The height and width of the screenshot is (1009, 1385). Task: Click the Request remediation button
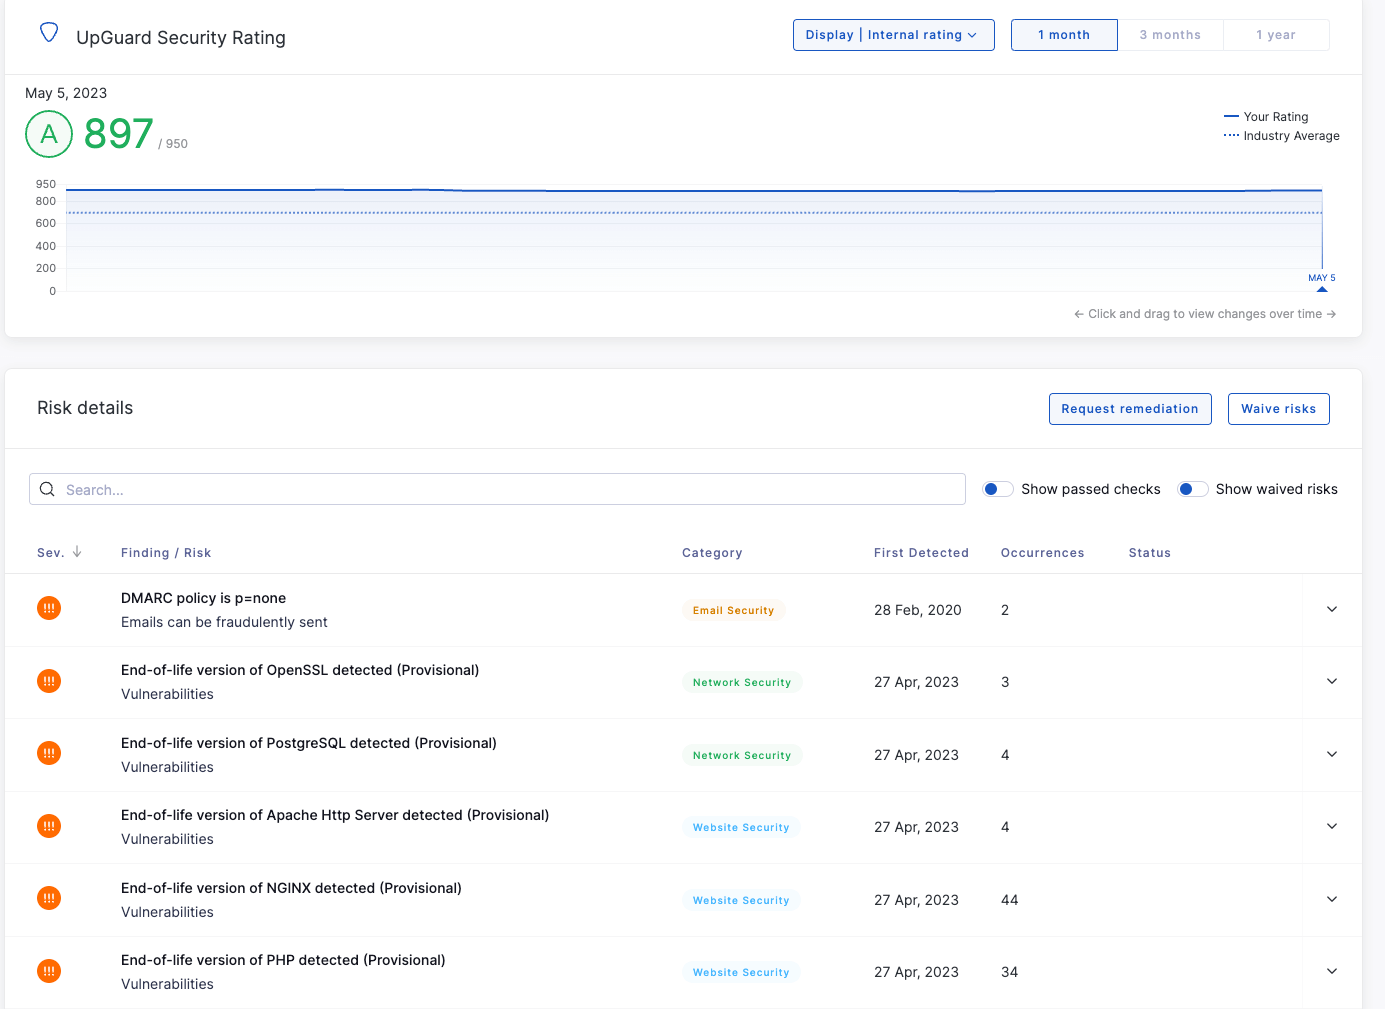pyautogui.click(x=1130, y=409)
